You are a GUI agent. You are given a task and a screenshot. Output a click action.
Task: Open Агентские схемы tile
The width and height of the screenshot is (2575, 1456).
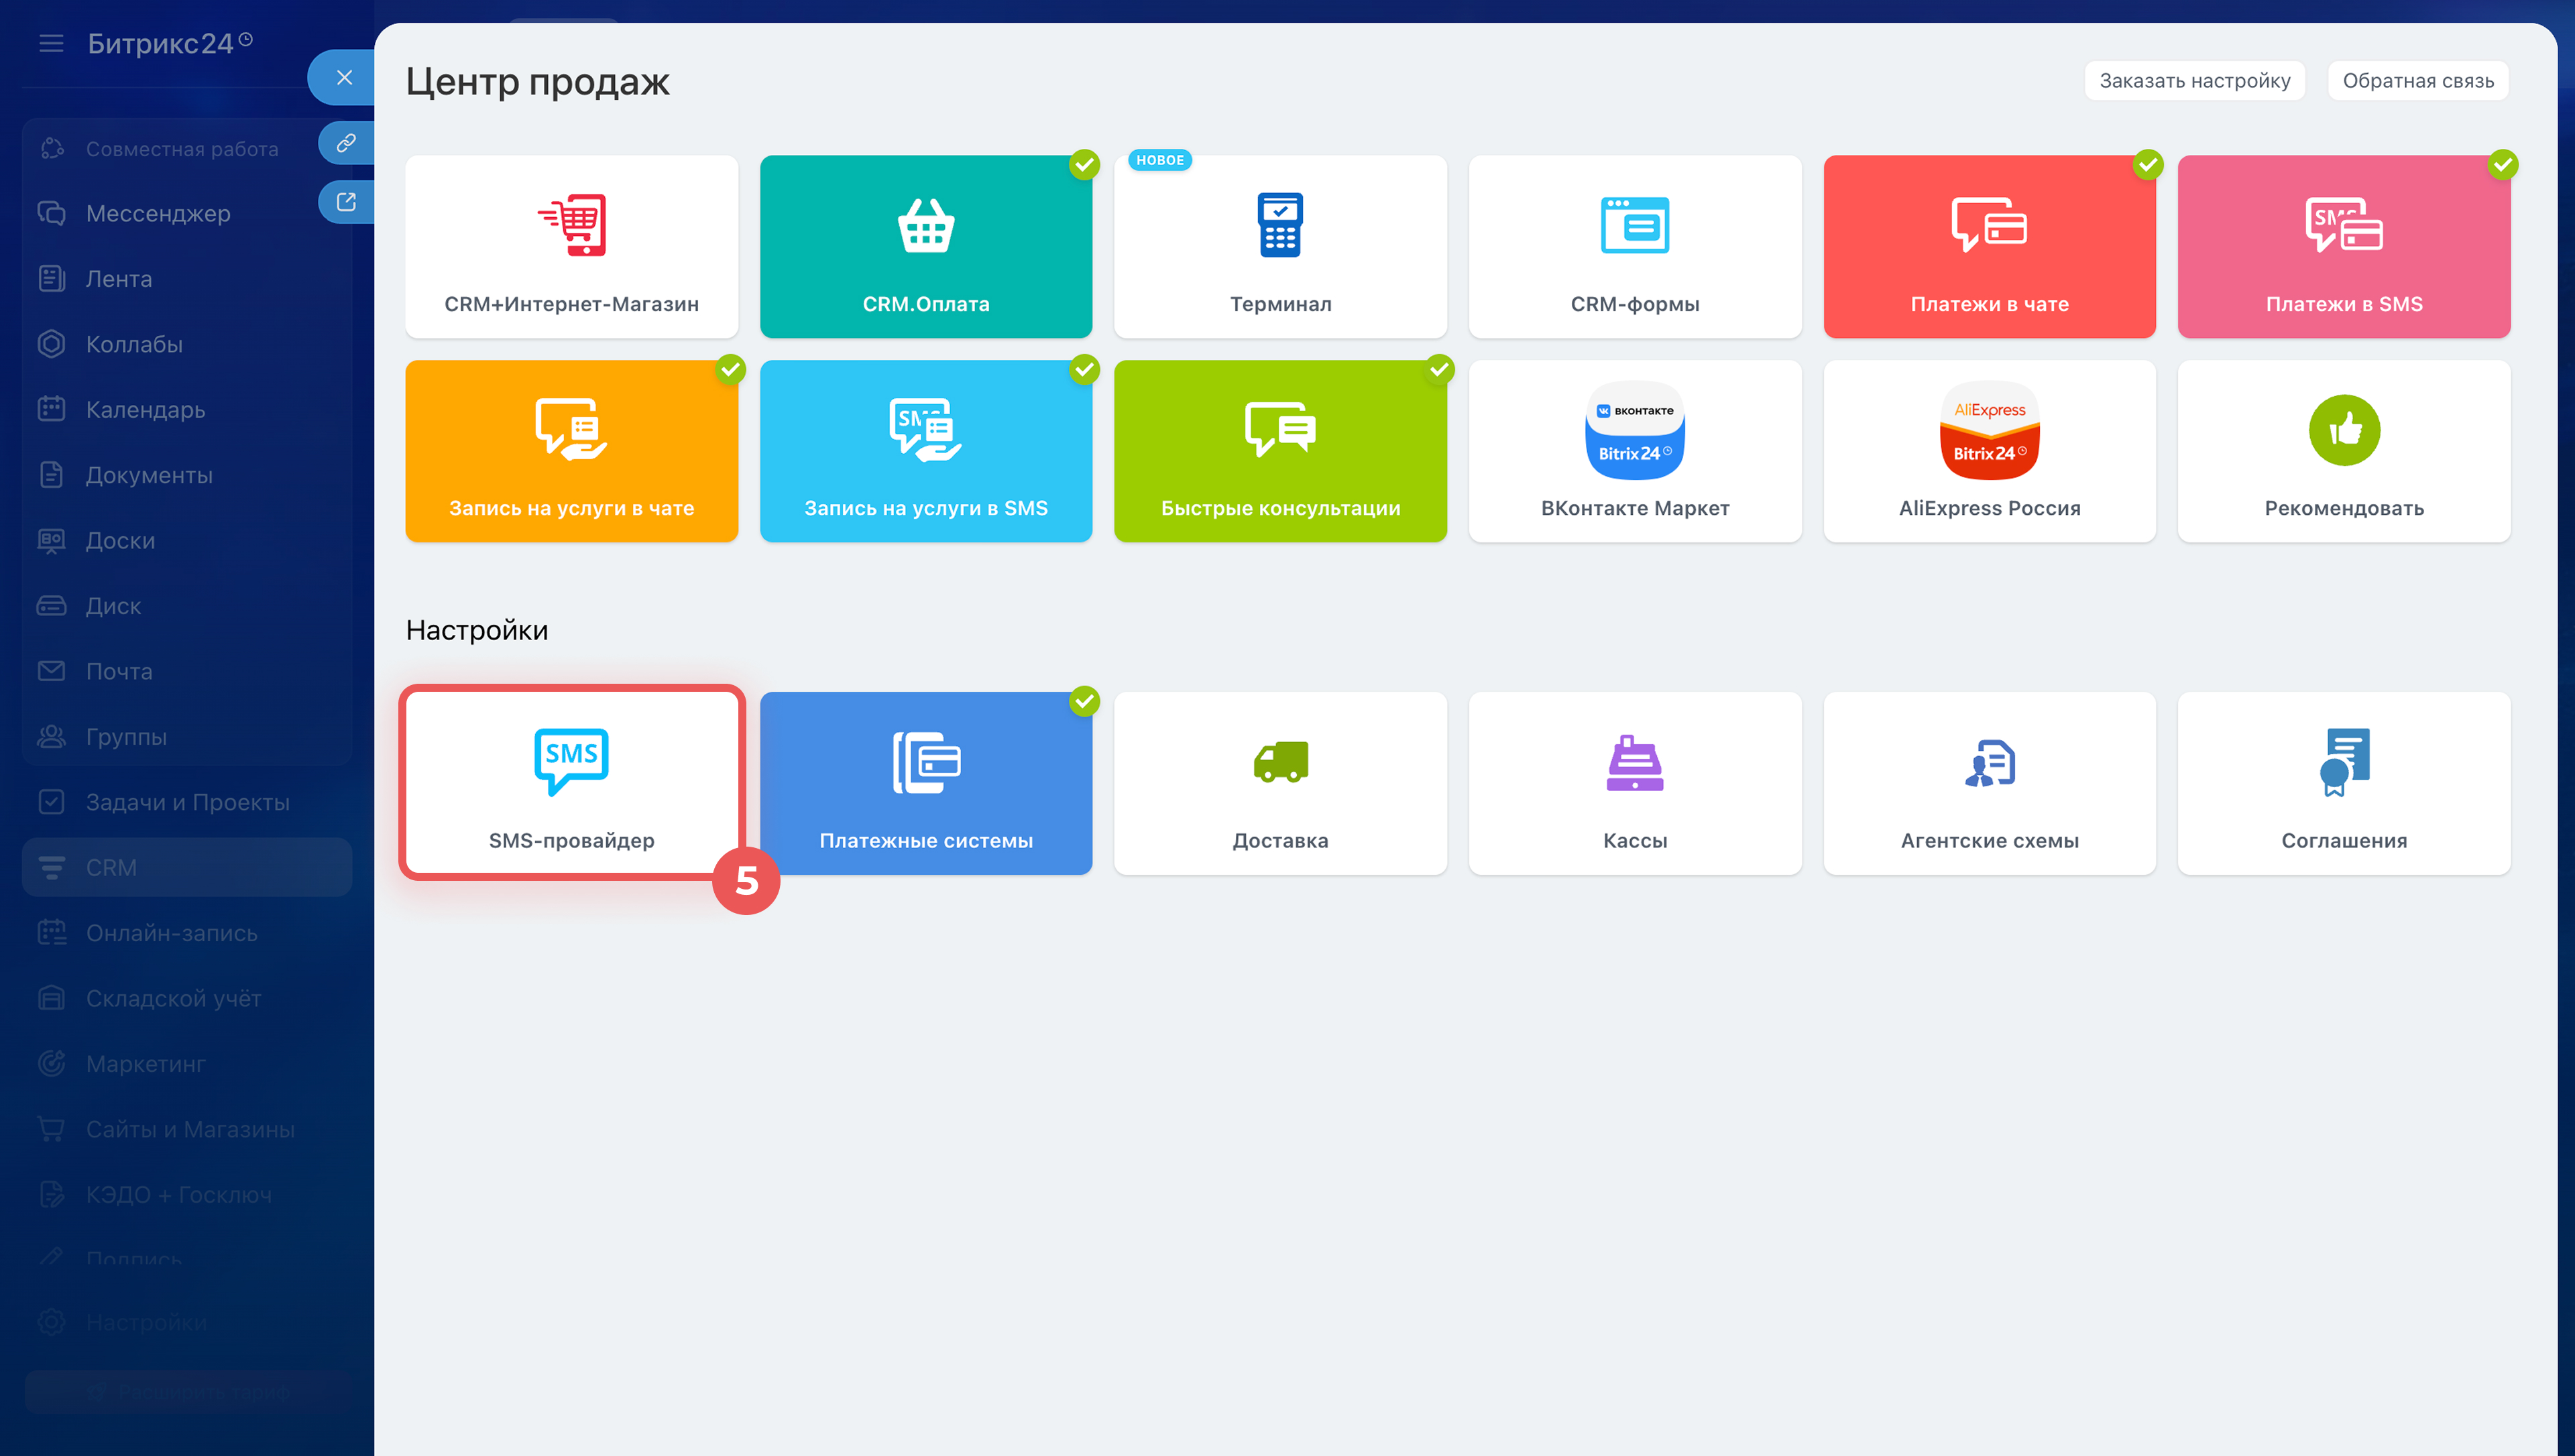coord(1989,782)
